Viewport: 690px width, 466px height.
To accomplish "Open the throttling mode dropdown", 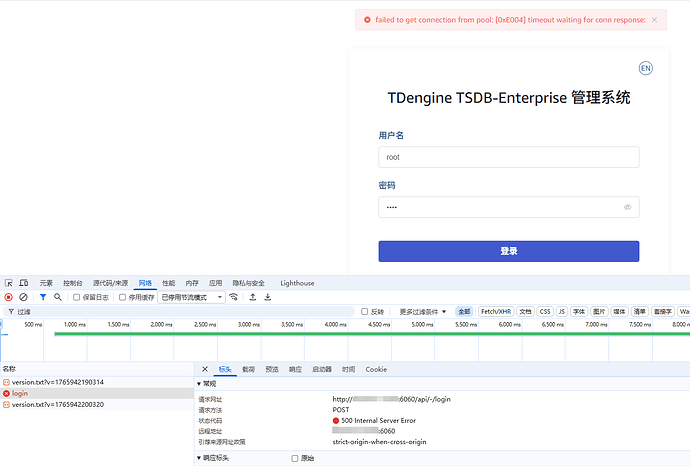I will point(192,297).
